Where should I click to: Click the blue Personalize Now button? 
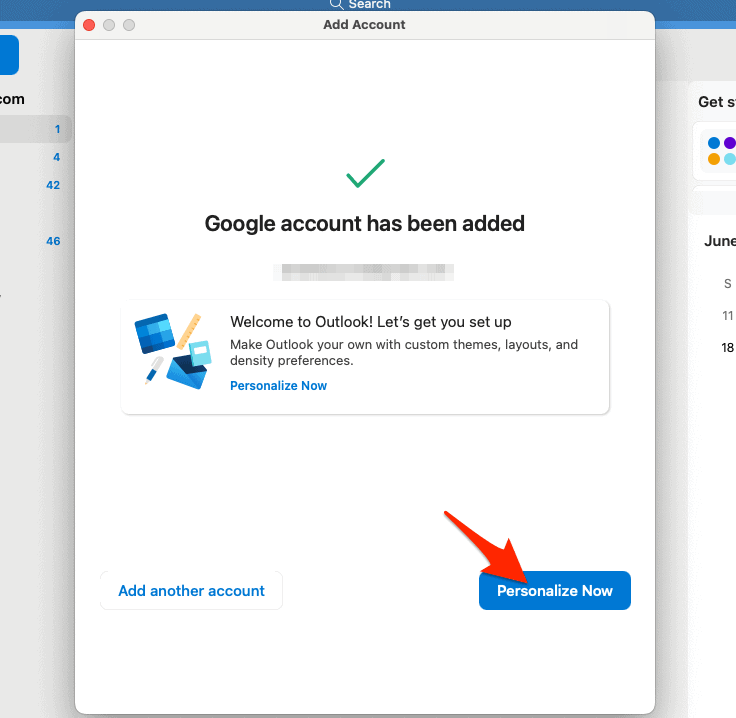point(554,591)
